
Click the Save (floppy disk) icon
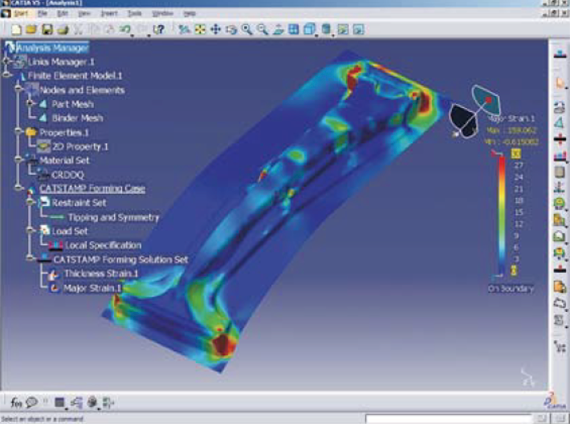coord(47,29)
